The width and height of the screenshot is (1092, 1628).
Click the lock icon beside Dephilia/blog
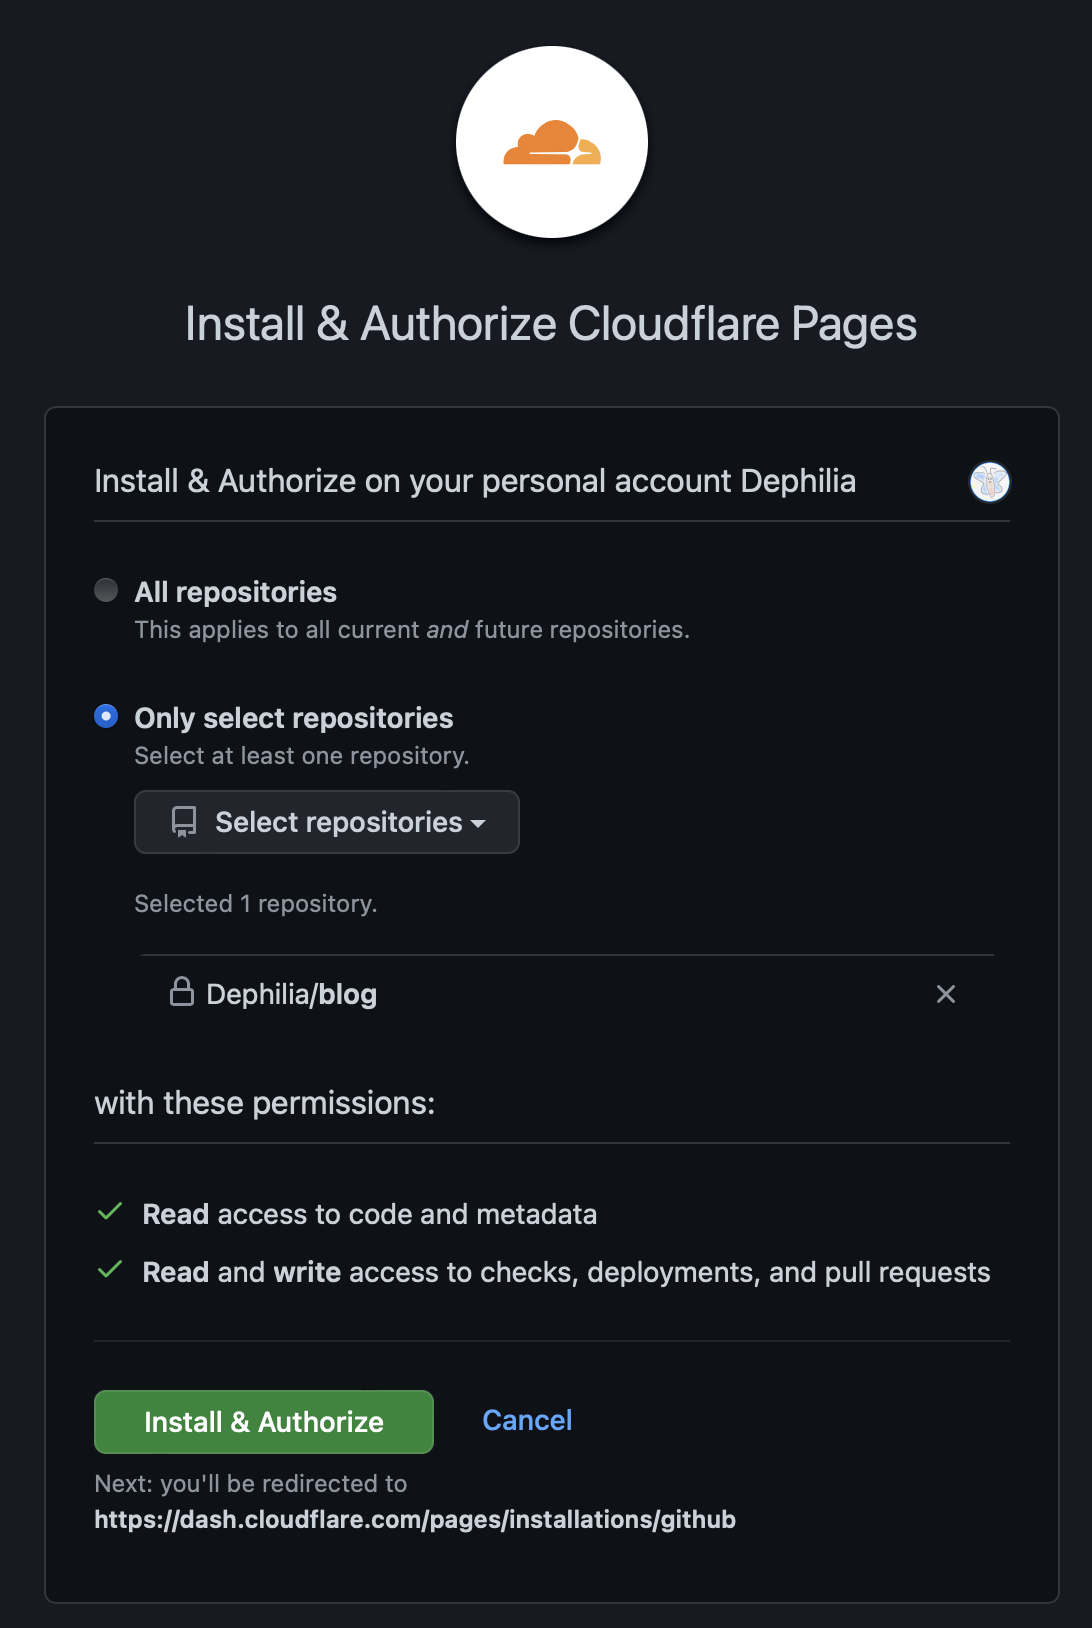(182, 992)
